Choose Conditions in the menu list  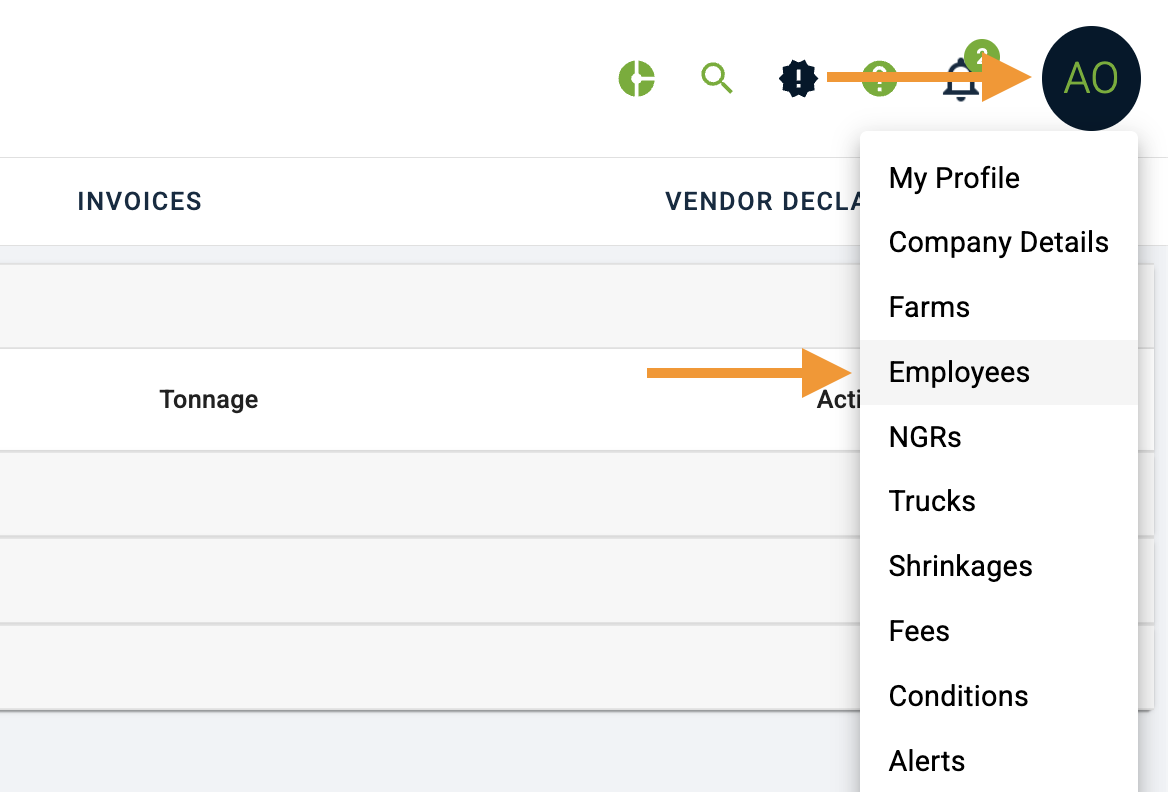[958, 696]
